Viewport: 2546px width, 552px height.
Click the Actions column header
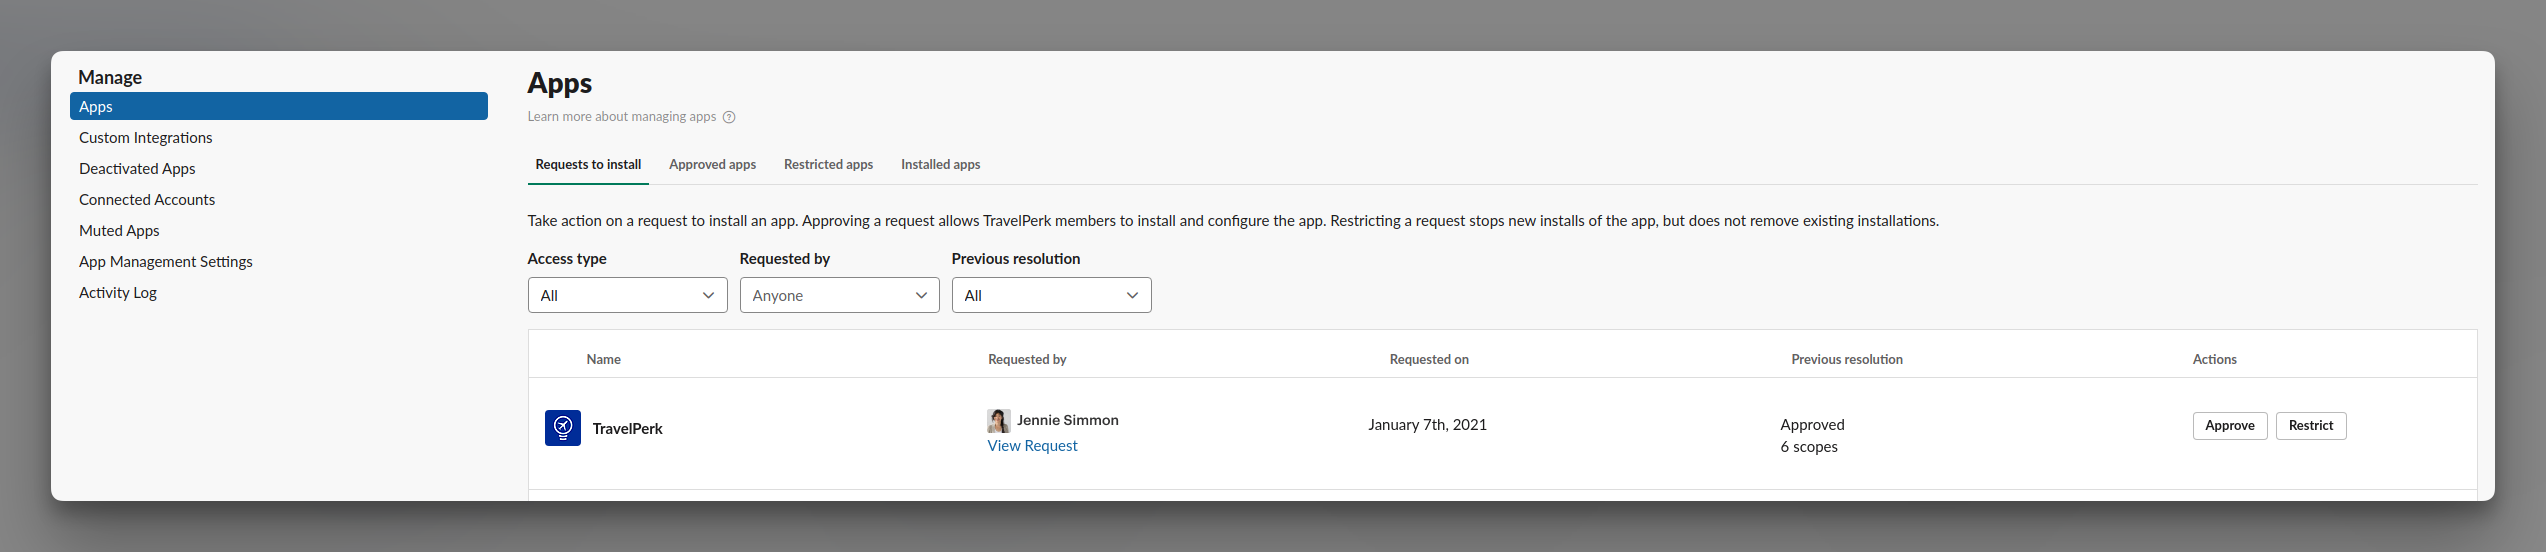(2214, 359)
